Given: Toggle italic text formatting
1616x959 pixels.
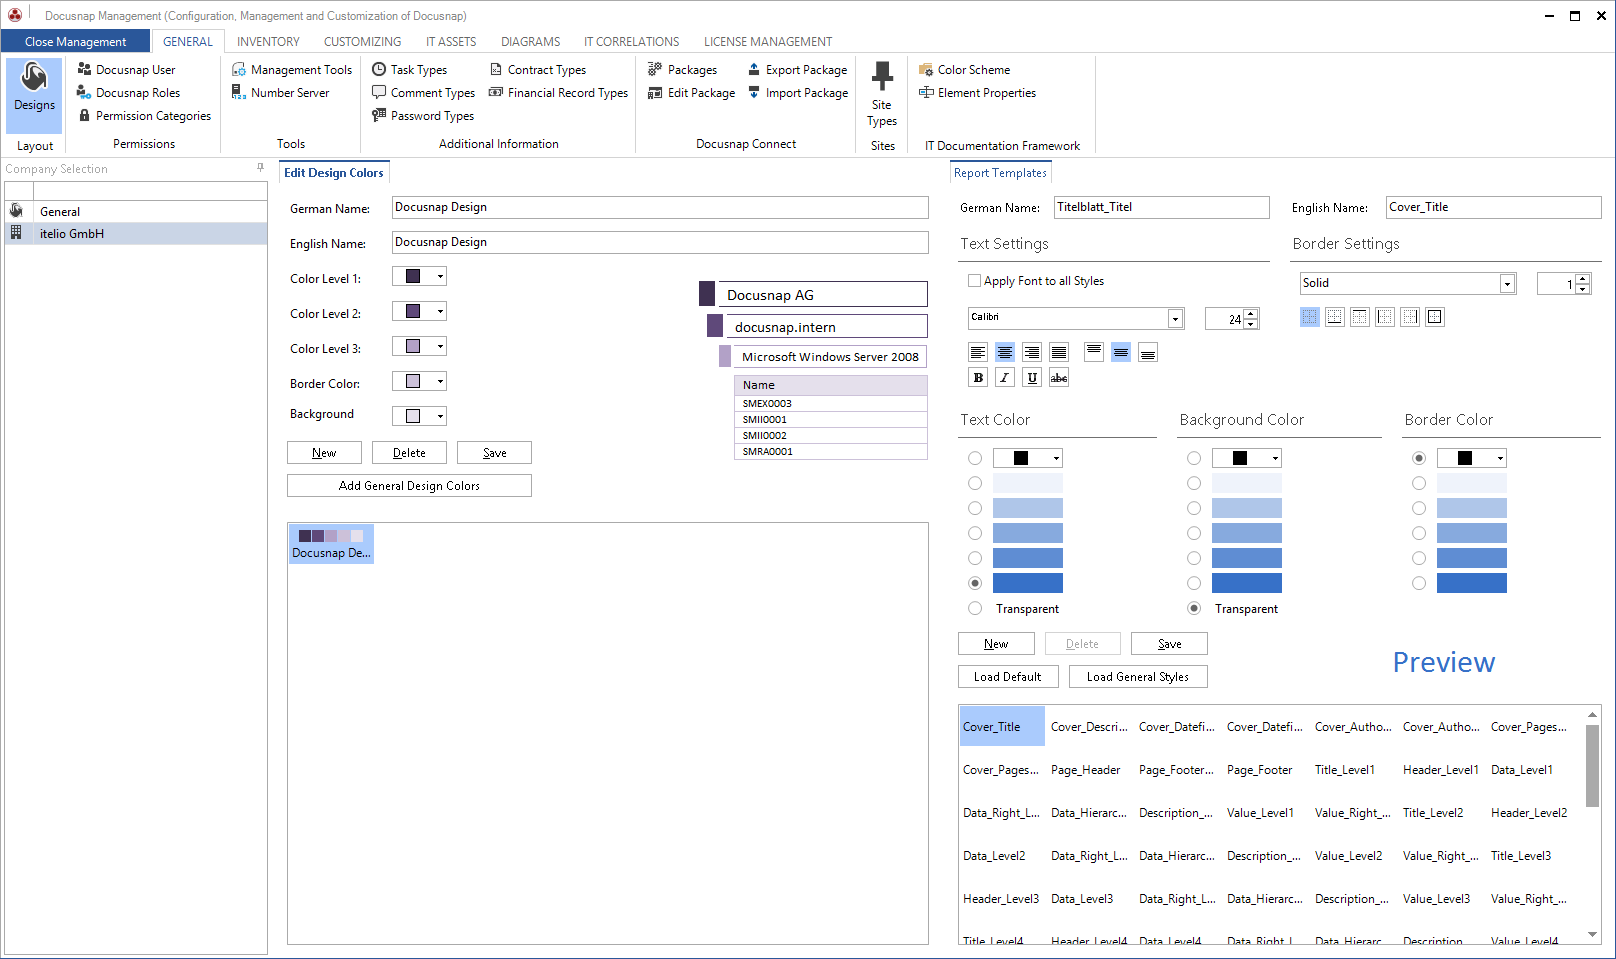Looking at the screenshot, I should click(1005, 377).
